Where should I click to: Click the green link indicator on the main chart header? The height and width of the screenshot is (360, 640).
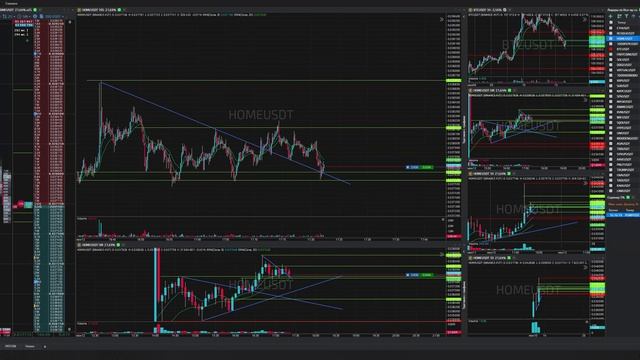point(119,10)
